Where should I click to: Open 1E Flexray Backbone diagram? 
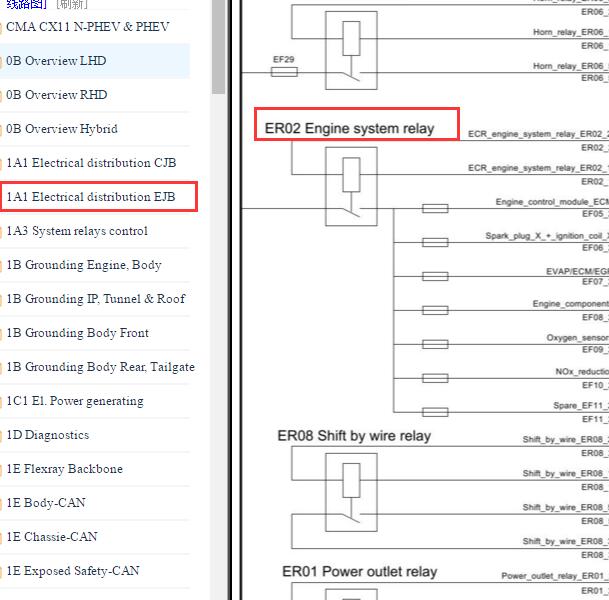click(64, 469)
